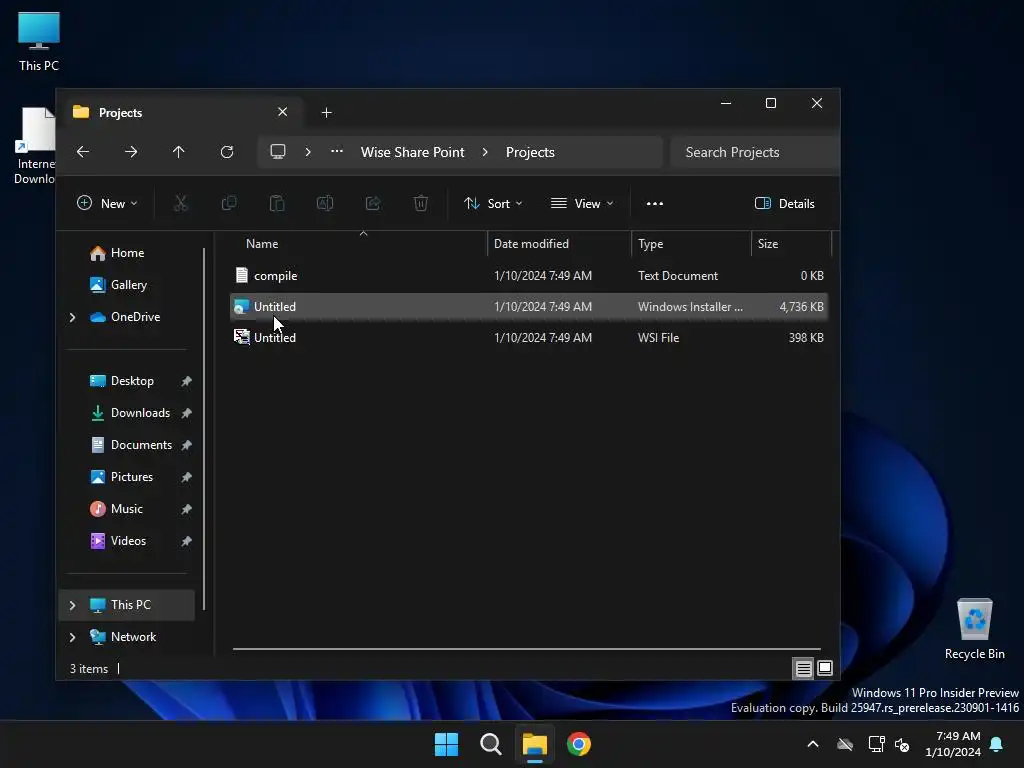
Task: Select the Untitled Windows Installer file
Action: point(529,307)
